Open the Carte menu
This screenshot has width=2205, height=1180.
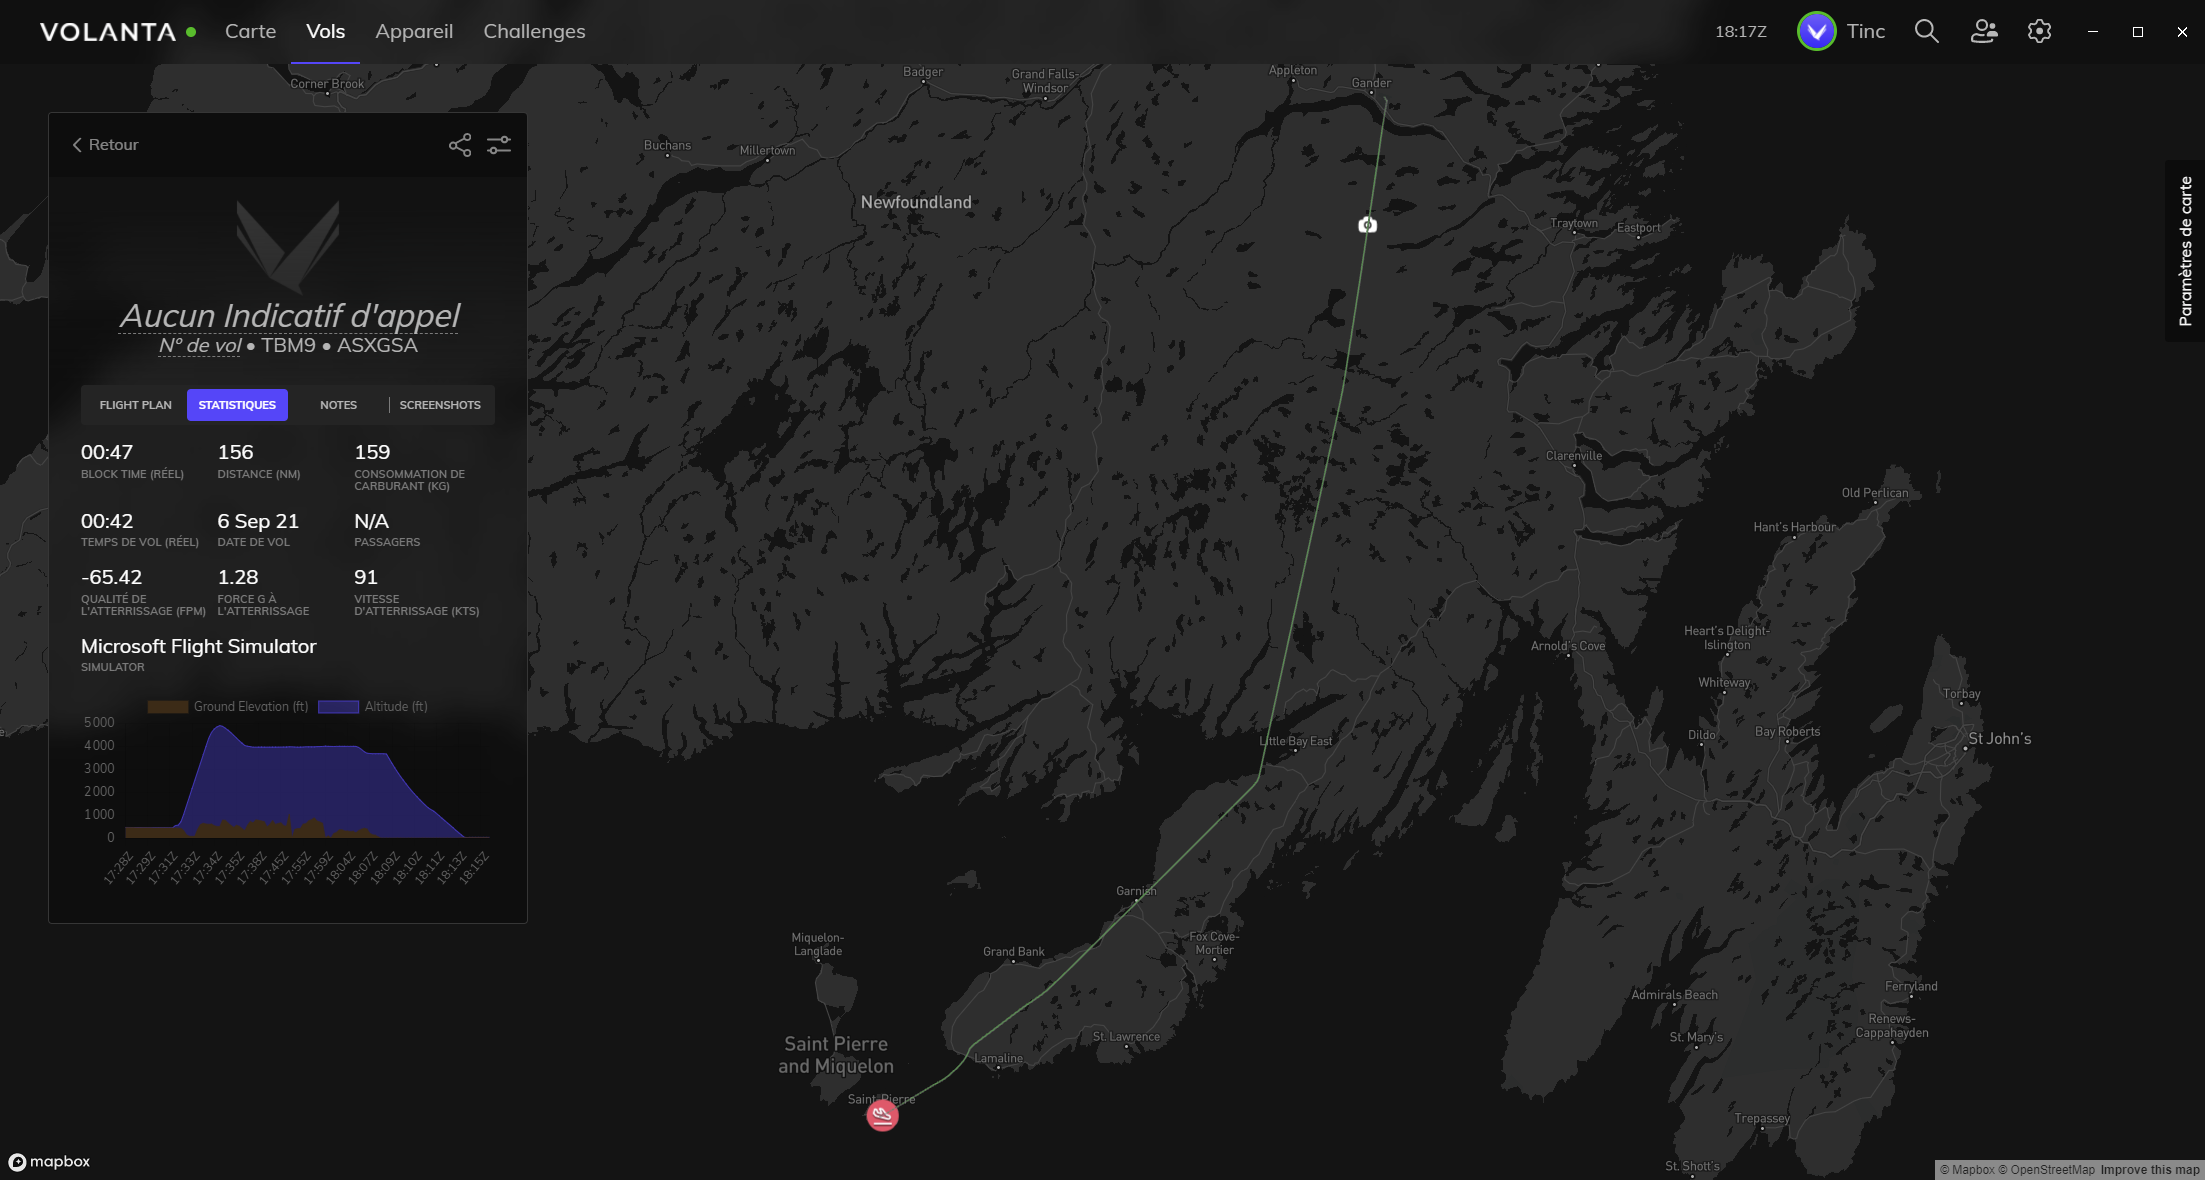(250, 31)
